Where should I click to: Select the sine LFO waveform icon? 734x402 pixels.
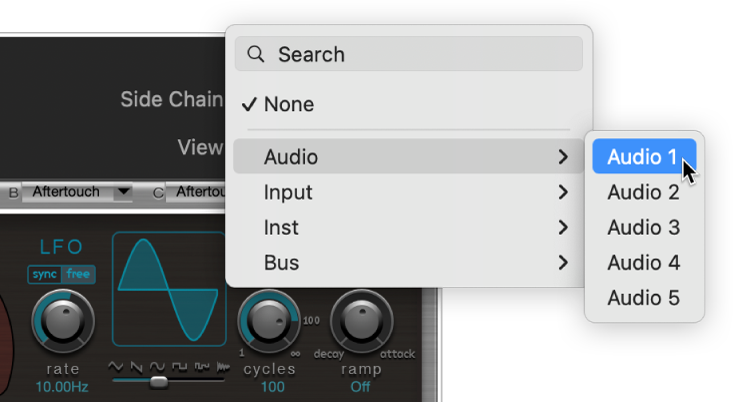[x=157, y=367]
